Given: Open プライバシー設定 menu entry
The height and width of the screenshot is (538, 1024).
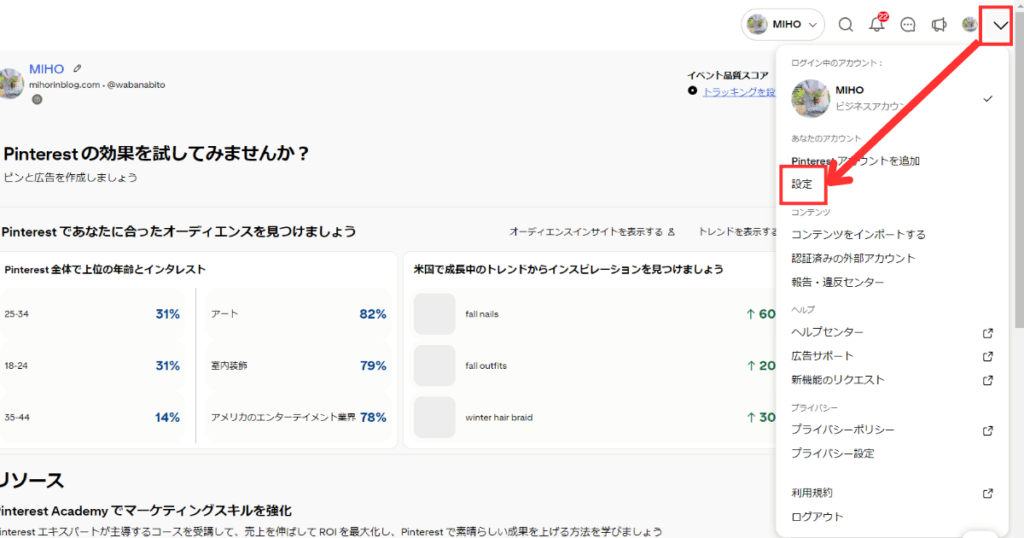Looking at the screenshot, I should [x=833, y=453].
